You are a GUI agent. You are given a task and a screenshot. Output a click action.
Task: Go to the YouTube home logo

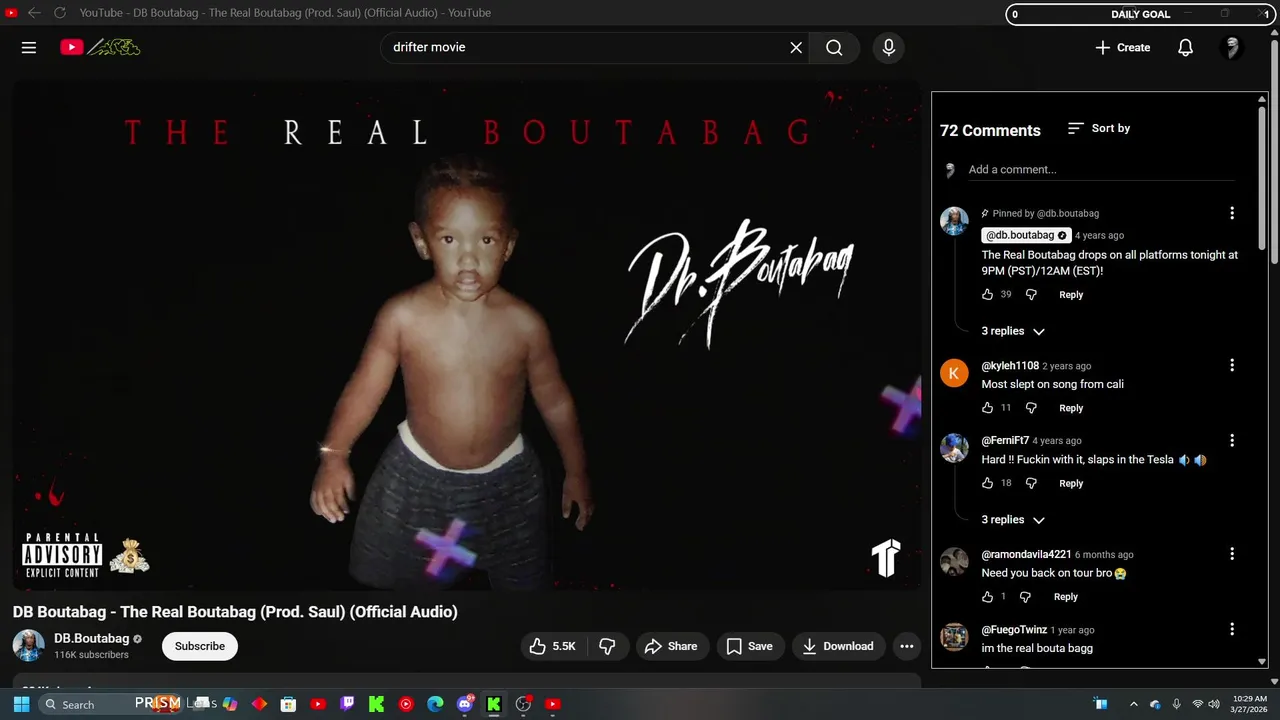click(x=100, y=47)
